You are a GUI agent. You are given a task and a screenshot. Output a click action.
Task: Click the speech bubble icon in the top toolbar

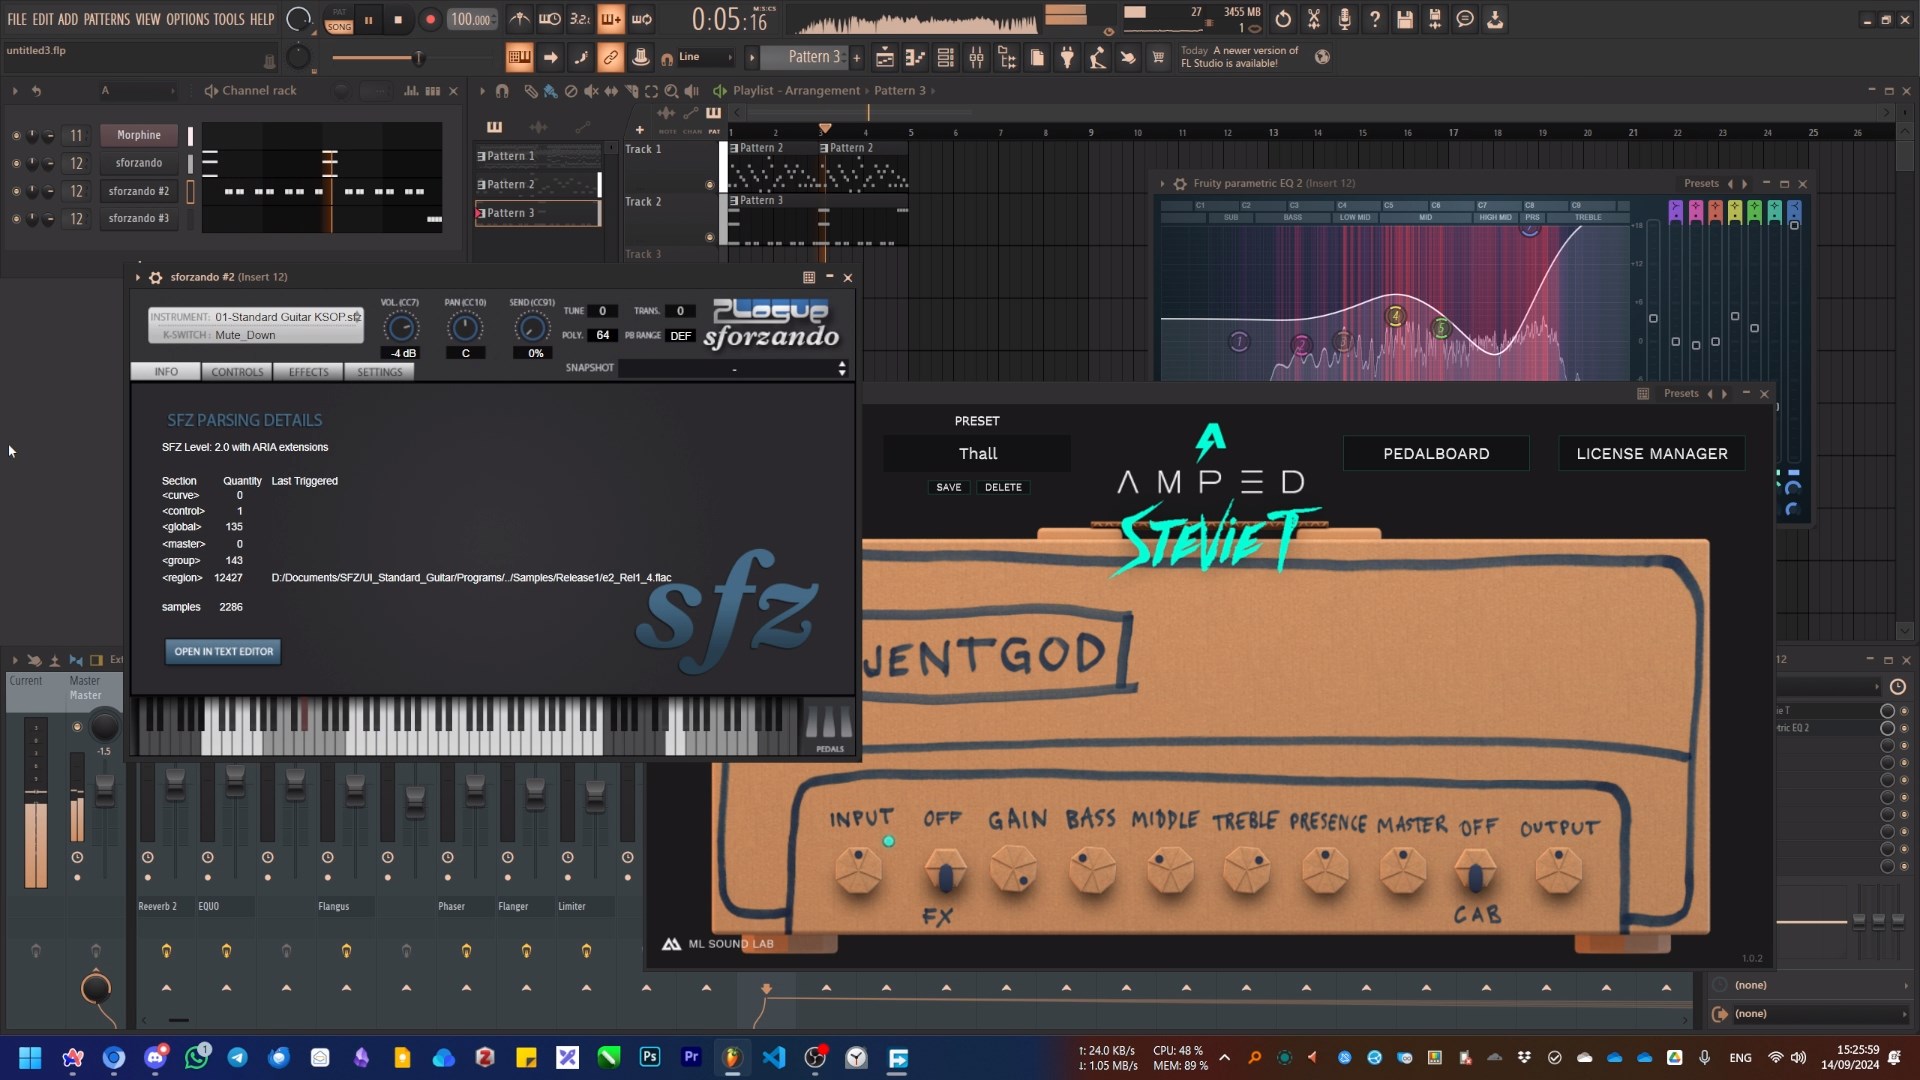coord(1465,19)
